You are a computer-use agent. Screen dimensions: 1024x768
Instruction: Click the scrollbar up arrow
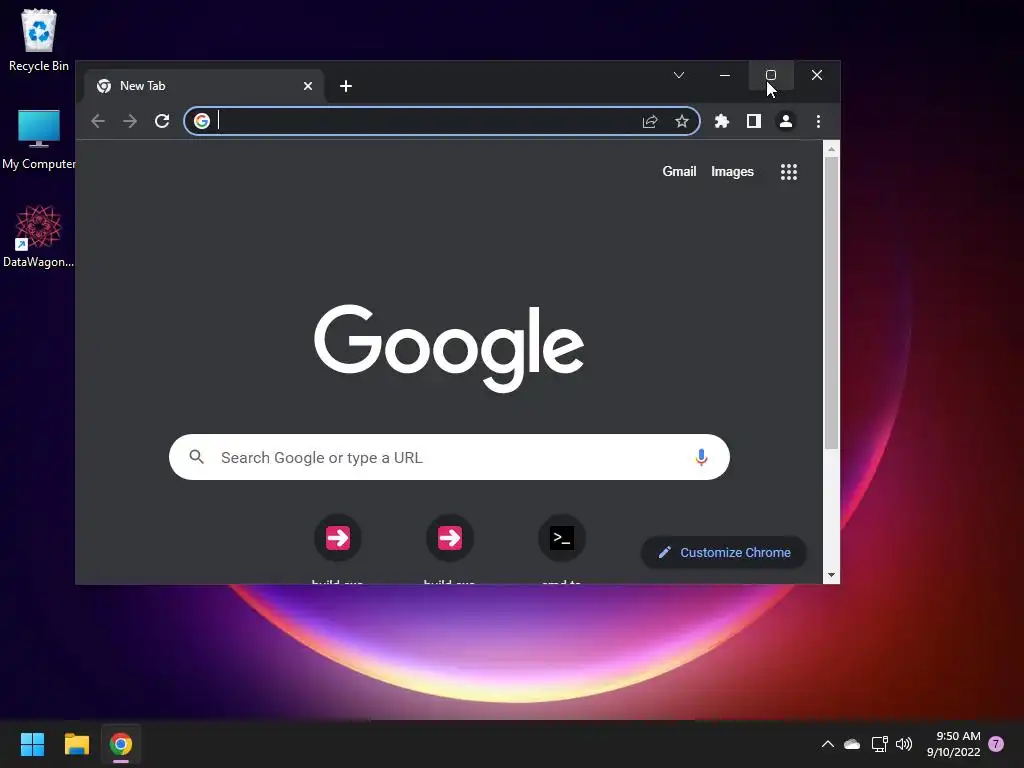[x=831, y=149]
